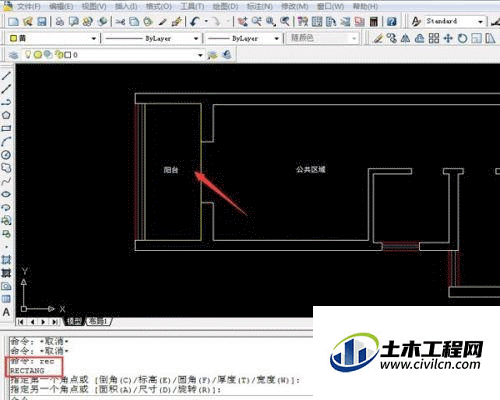500x400 pixels.
Task: Switch to the 布局1 layout tab
Action: pyautogui.click(x=99, y=321)
